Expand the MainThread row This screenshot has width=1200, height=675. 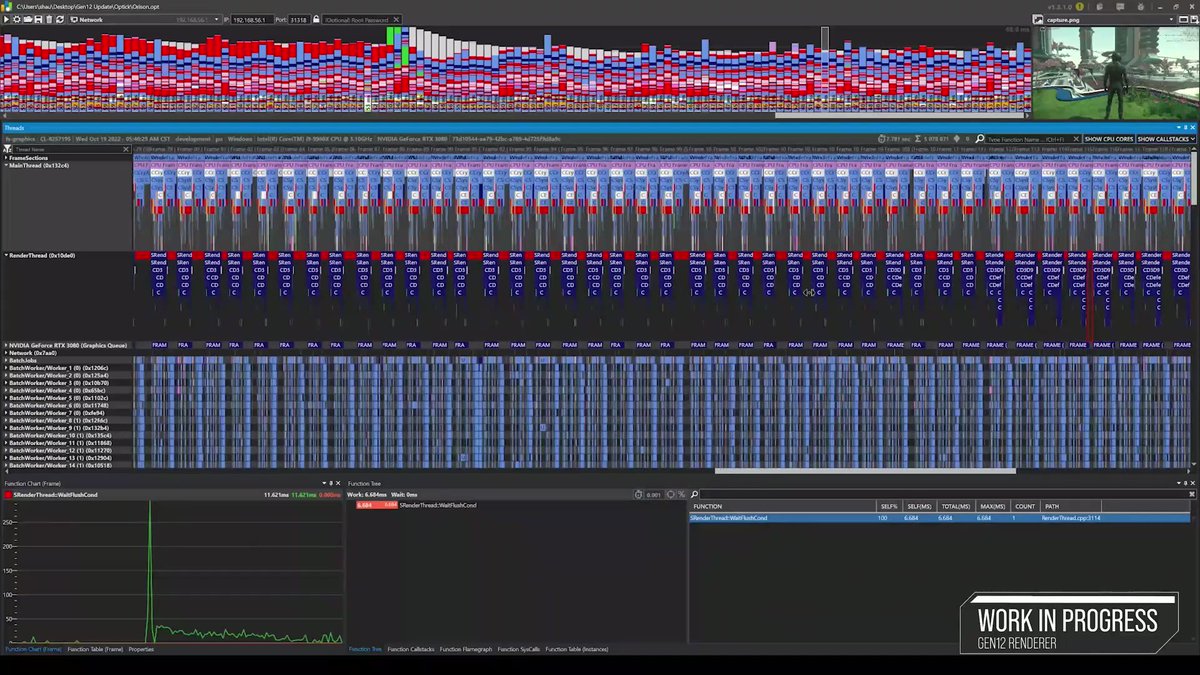point(6,165)
